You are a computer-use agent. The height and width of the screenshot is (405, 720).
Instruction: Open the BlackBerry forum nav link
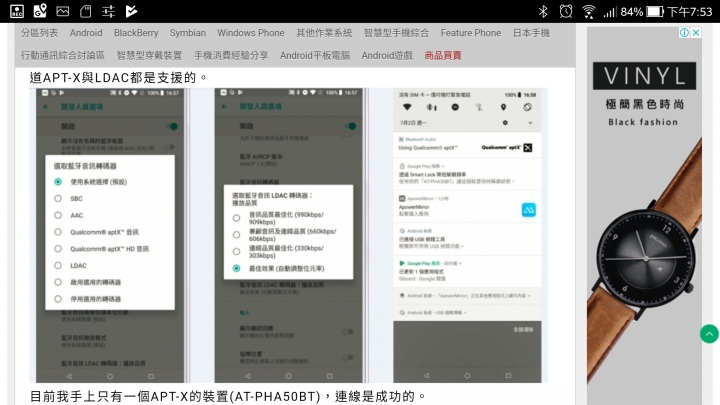click(x=136, y=33)
